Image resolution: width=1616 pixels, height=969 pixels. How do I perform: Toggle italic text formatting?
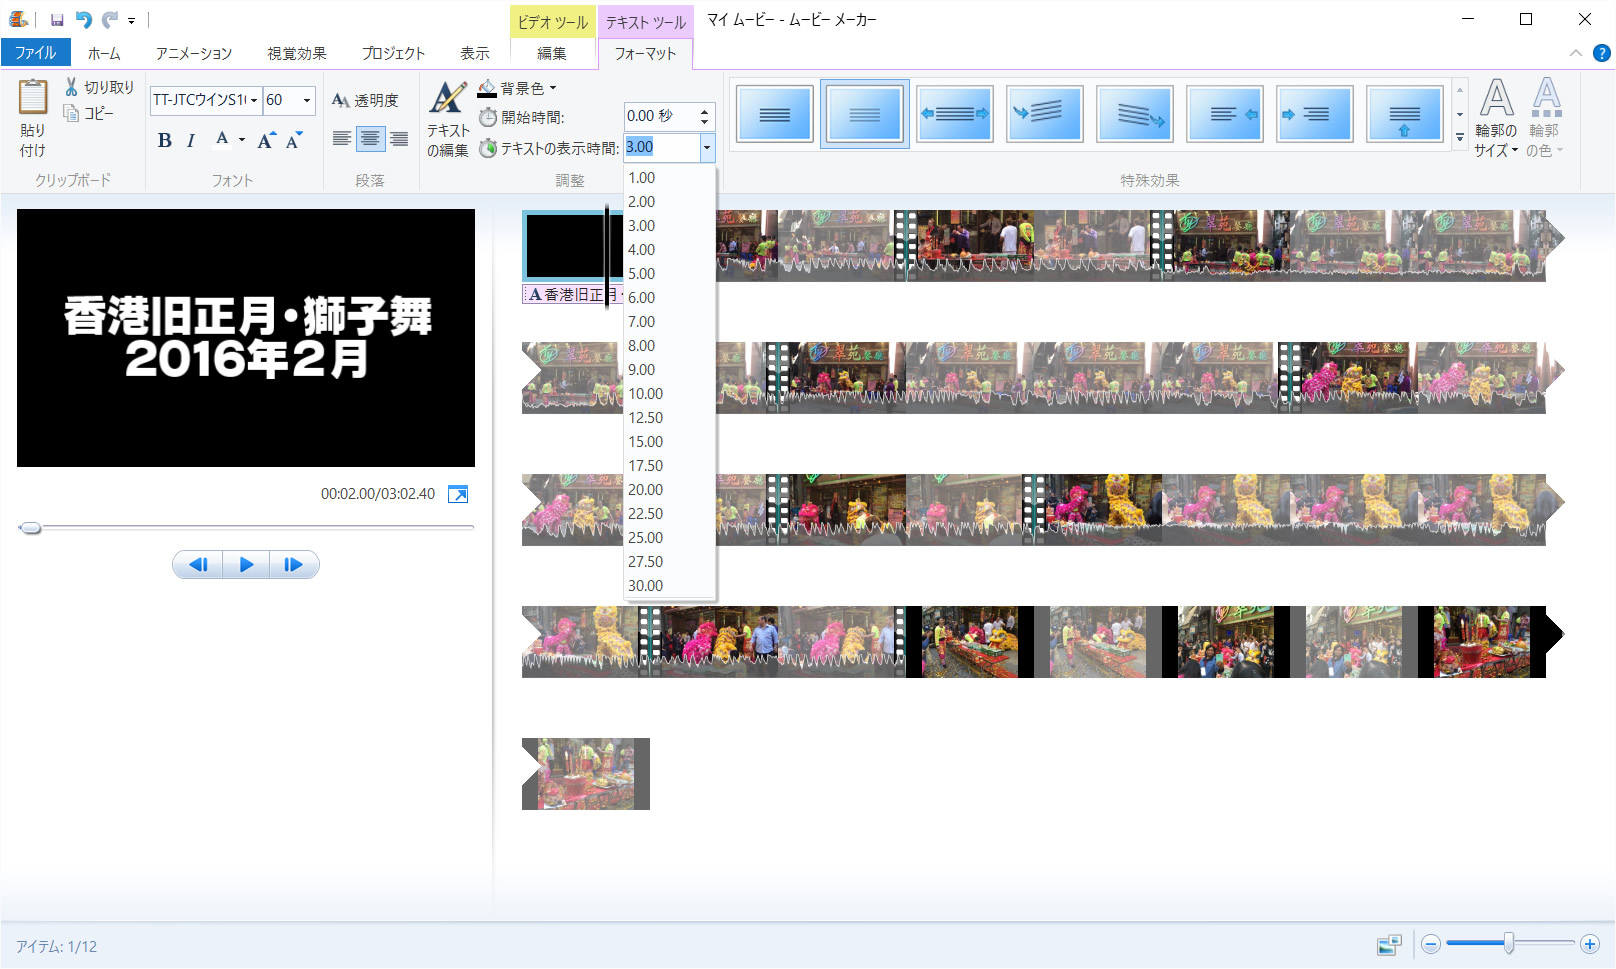pos(191,141)
